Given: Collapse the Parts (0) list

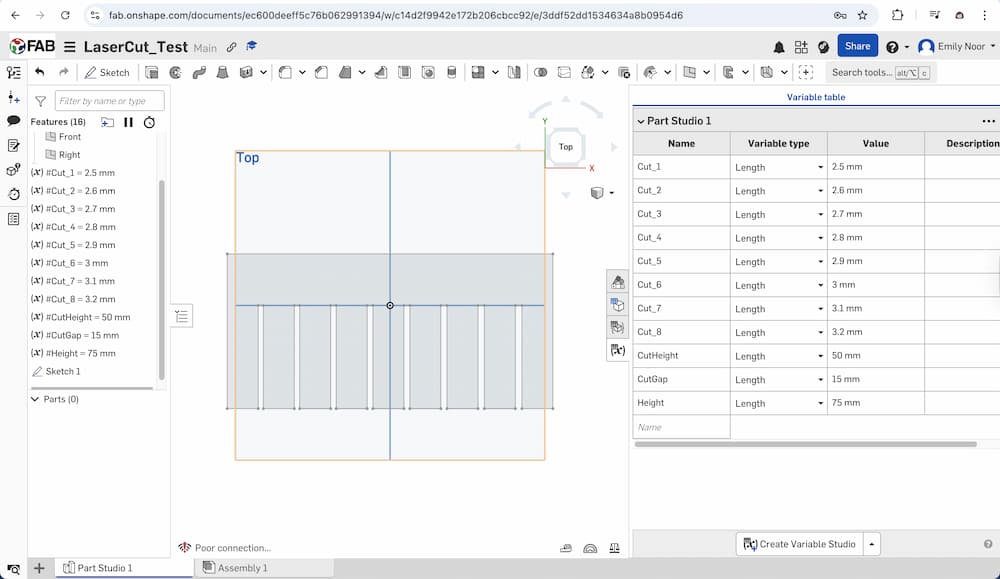Looking at the screenshot, I should [35, 399].
